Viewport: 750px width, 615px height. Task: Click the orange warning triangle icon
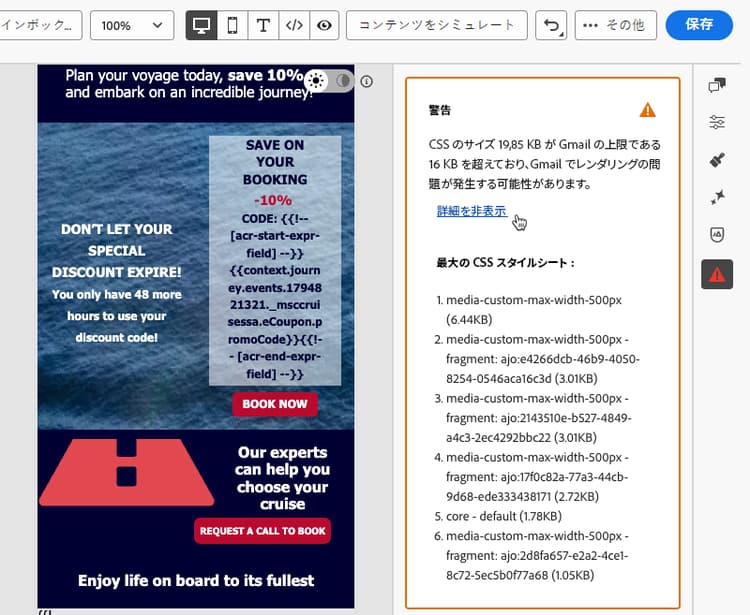tap(647, 110)
